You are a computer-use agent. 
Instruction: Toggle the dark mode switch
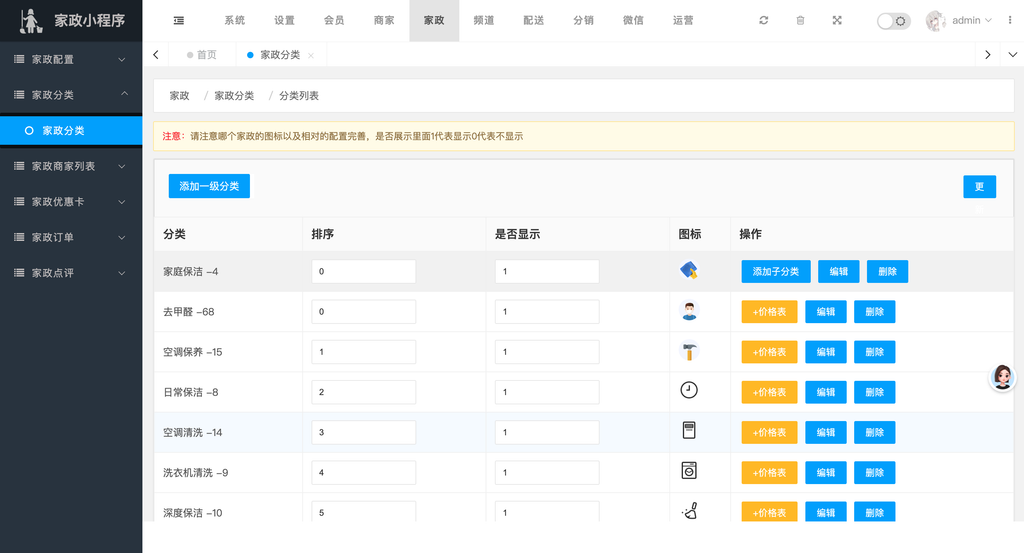pyautogui.click(x=893, y=21)
